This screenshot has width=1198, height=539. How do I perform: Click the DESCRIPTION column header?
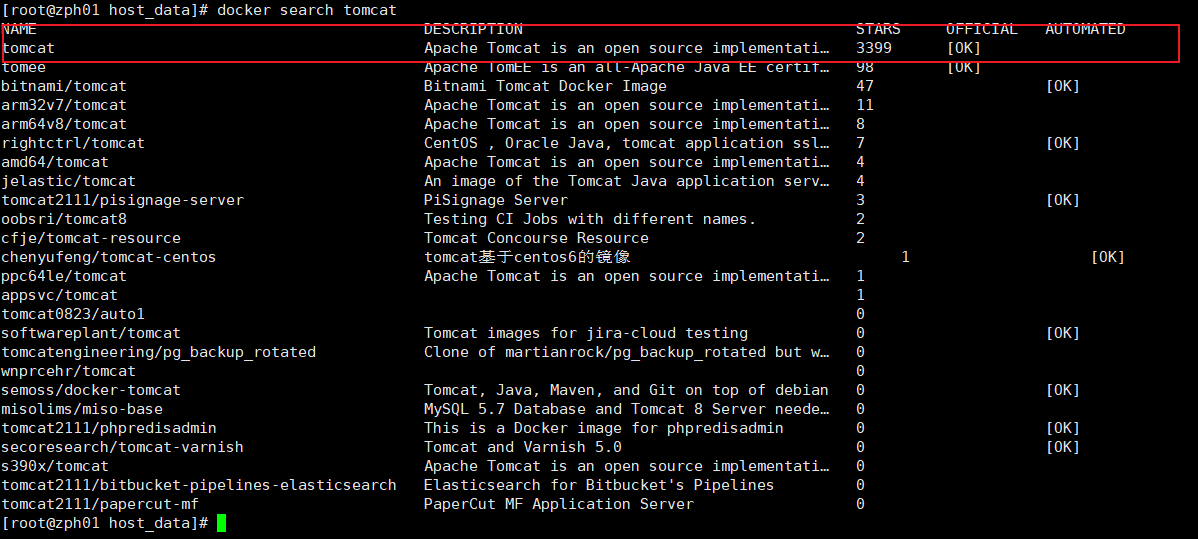point(474,30)
